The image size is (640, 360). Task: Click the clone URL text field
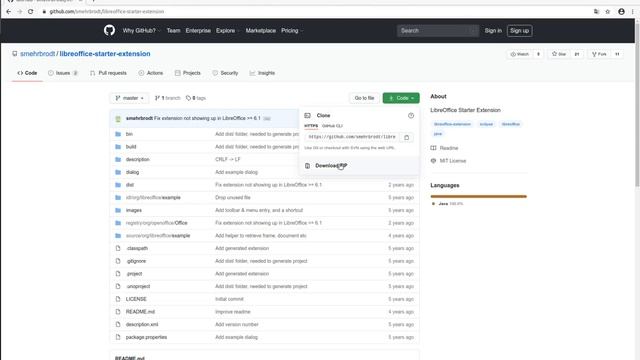pyautogui.click(x=352, y=137)
